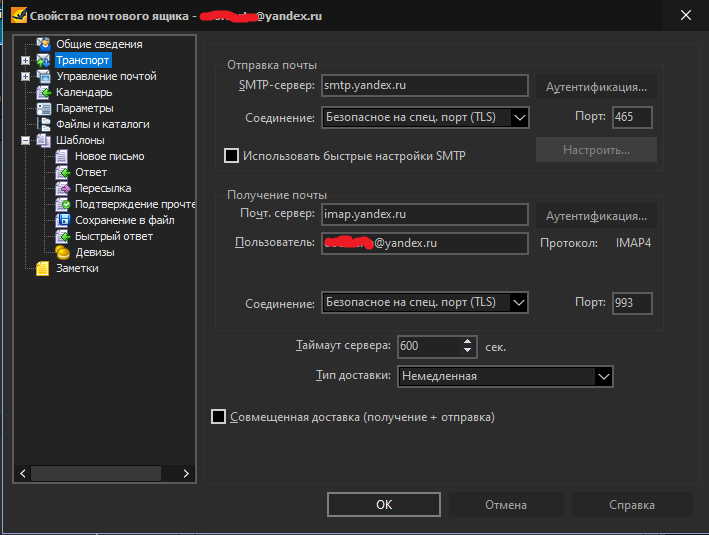This screenshot has height=535, width=709.
Task: Decrease server timeout with down arrow
Action: (x=468, y=351)
